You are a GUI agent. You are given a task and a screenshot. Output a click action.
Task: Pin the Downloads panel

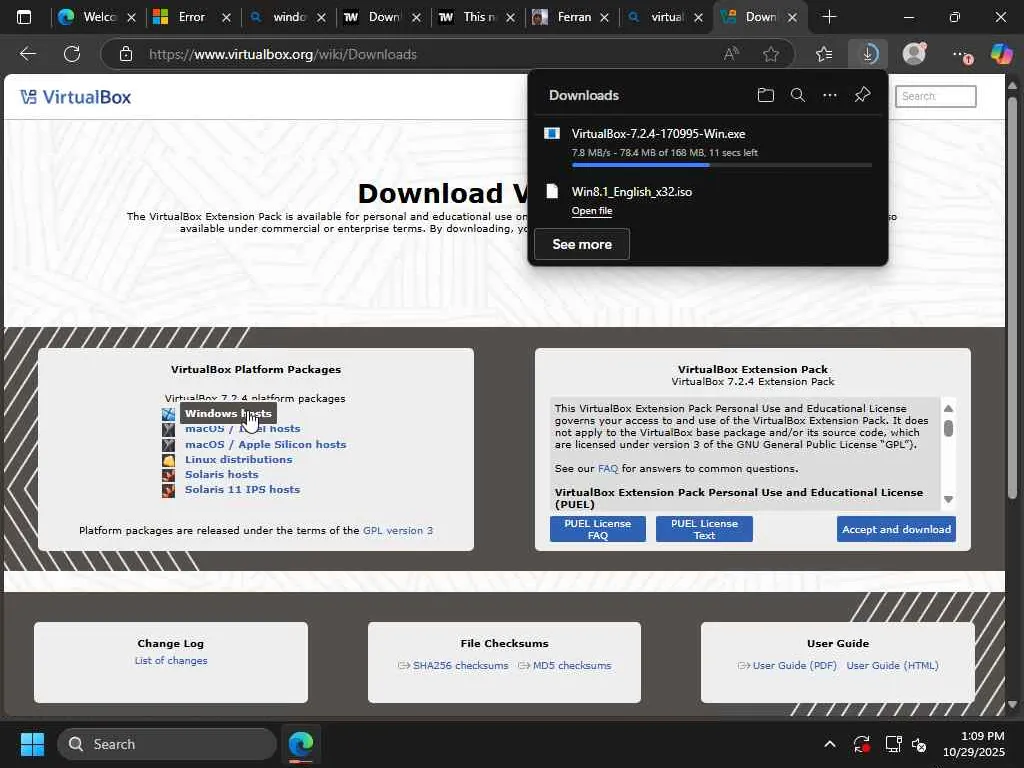pyautogui.click(x=863, y=95)
